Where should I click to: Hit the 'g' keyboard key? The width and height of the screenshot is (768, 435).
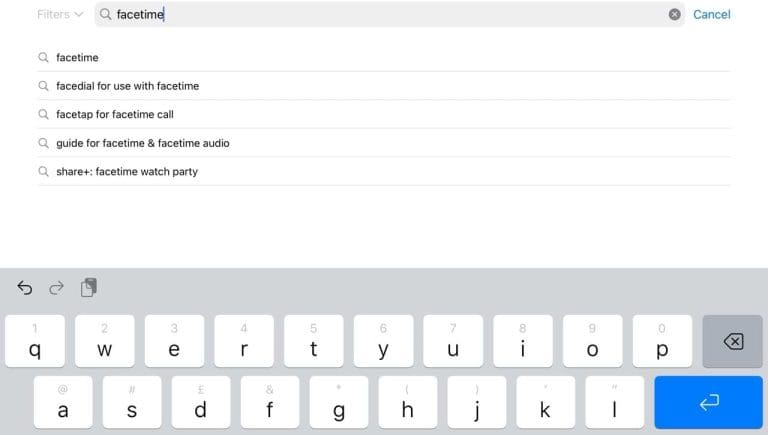[x=339, y=403]
